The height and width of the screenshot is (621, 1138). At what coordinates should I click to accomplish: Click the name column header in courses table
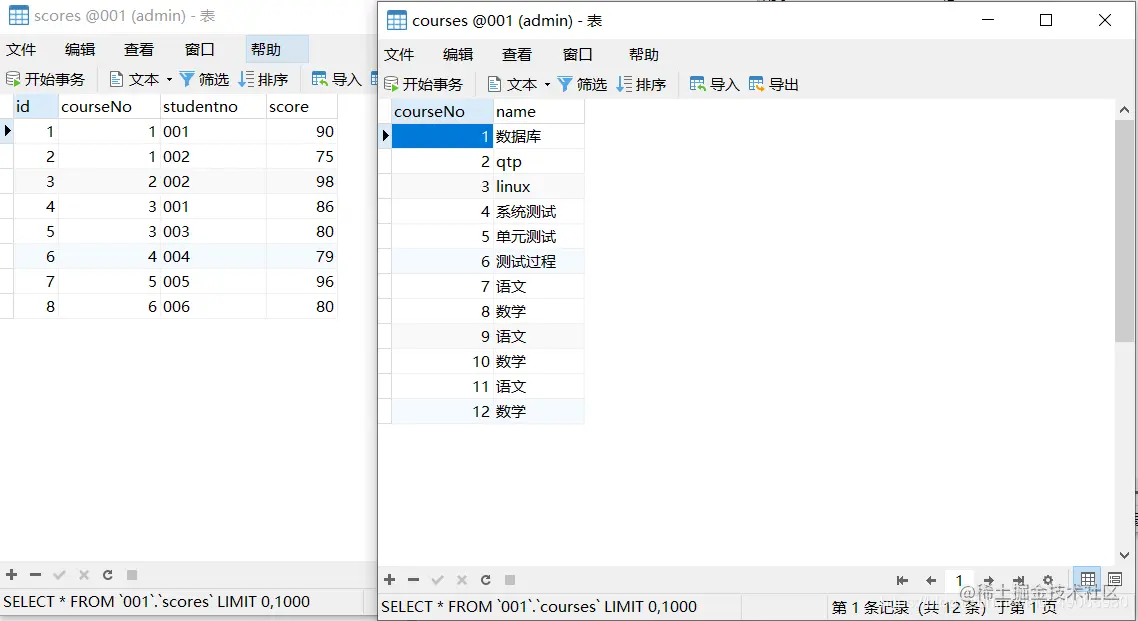[x=539, y=112]
